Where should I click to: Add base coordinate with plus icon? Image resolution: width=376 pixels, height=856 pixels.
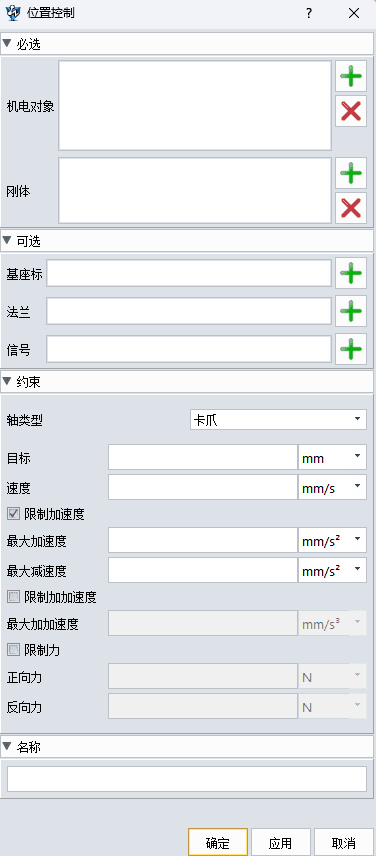tap(350, 274)
